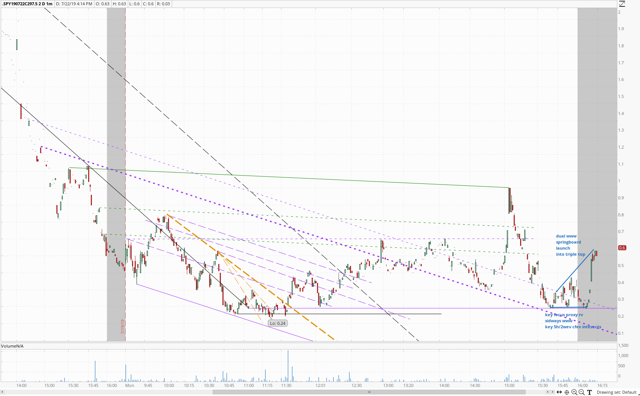Click the Lo: 0.24 low price label
Image resolution: width=640 pixels, height=396 pixels.
(x=278, y=323)
